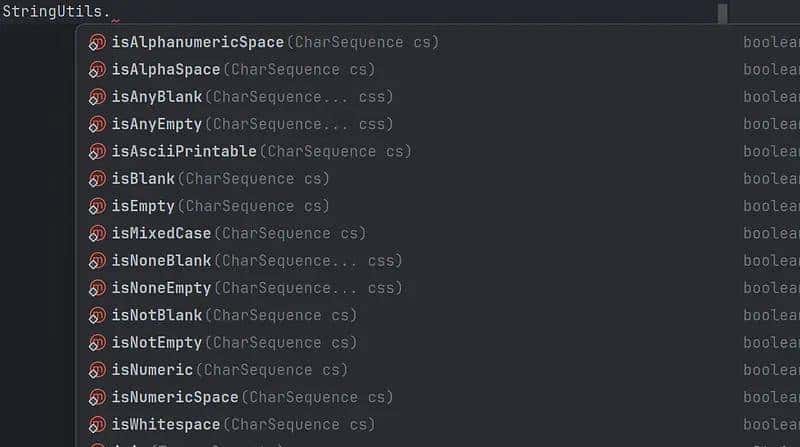800x447 pixels.
Task: Pick isNumericSpace from the suggestions
Action: (x=175, y=397)
